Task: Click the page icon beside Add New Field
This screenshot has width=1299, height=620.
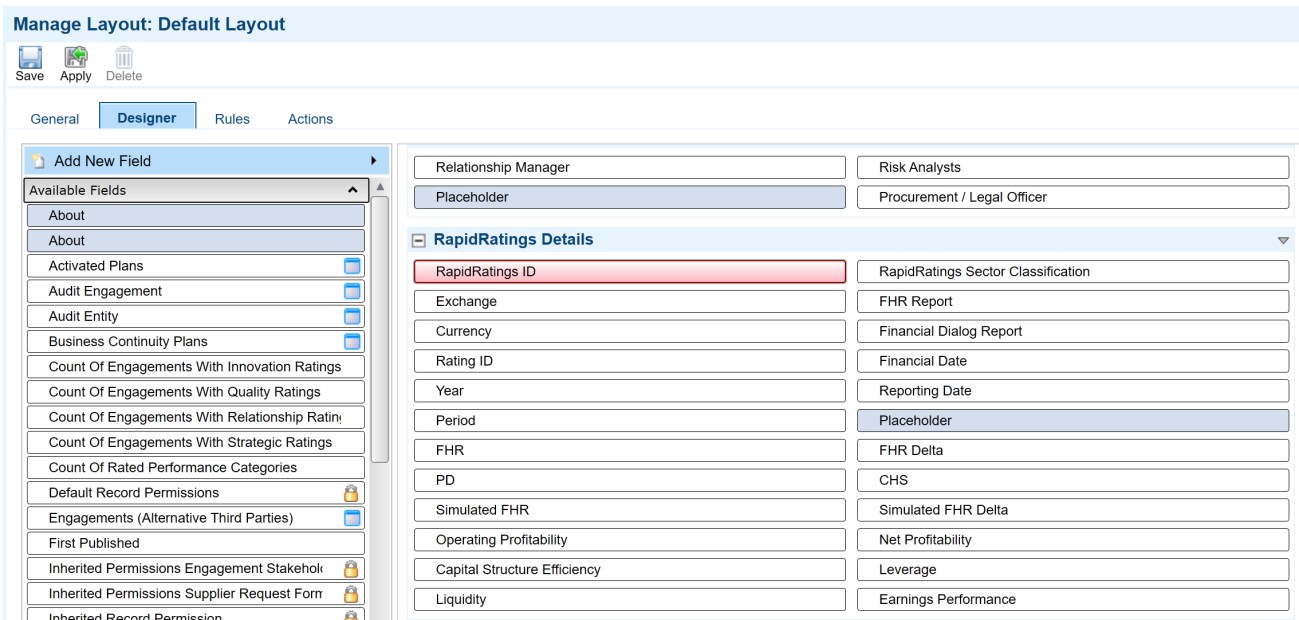Action: (38, 161)
